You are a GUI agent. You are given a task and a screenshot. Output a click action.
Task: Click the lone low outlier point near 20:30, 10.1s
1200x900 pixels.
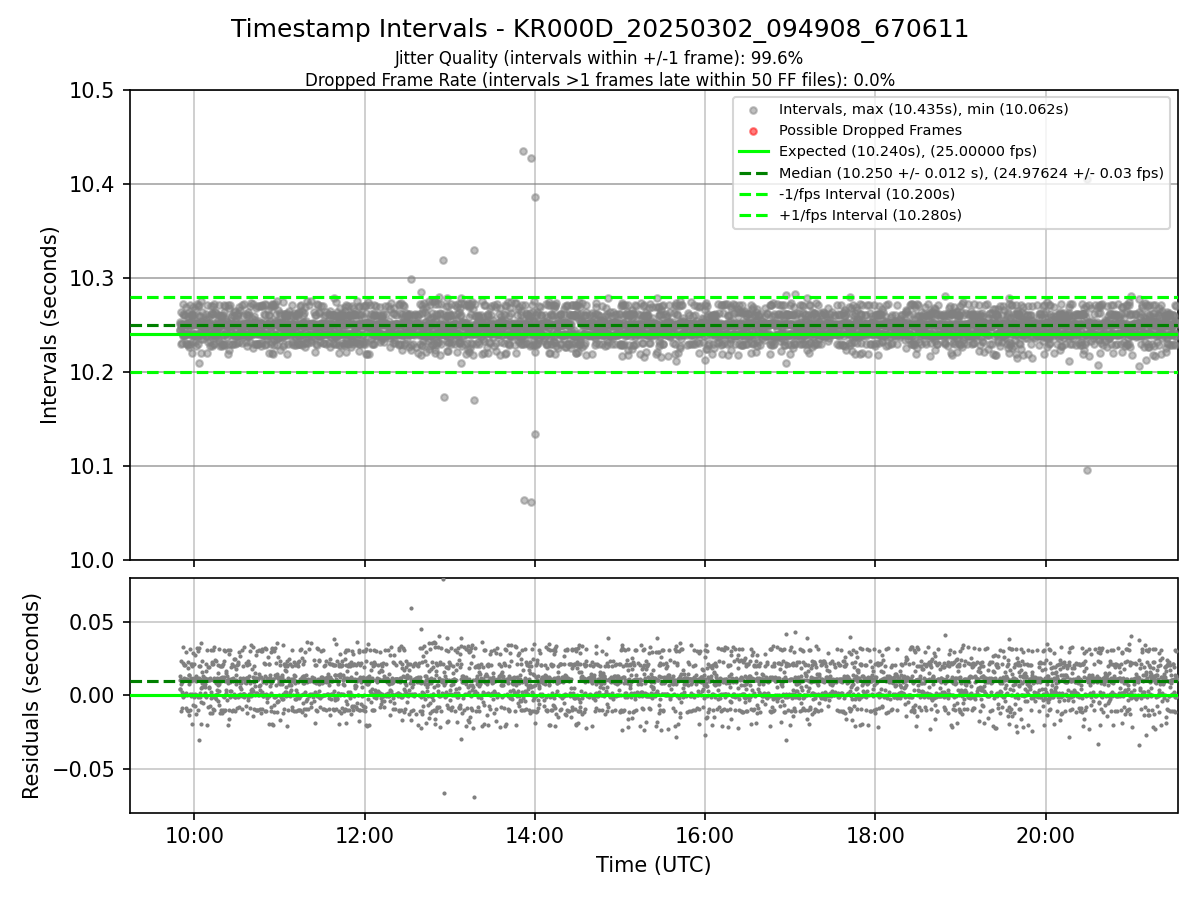1087,470
